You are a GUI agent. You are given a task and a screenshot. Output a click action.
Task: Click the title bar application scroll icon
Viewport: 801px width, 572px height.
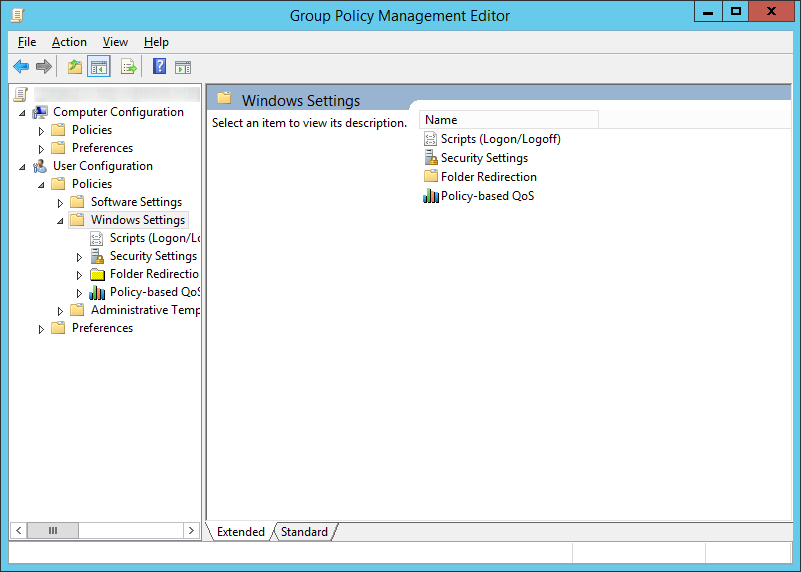[x=17, y=16]
